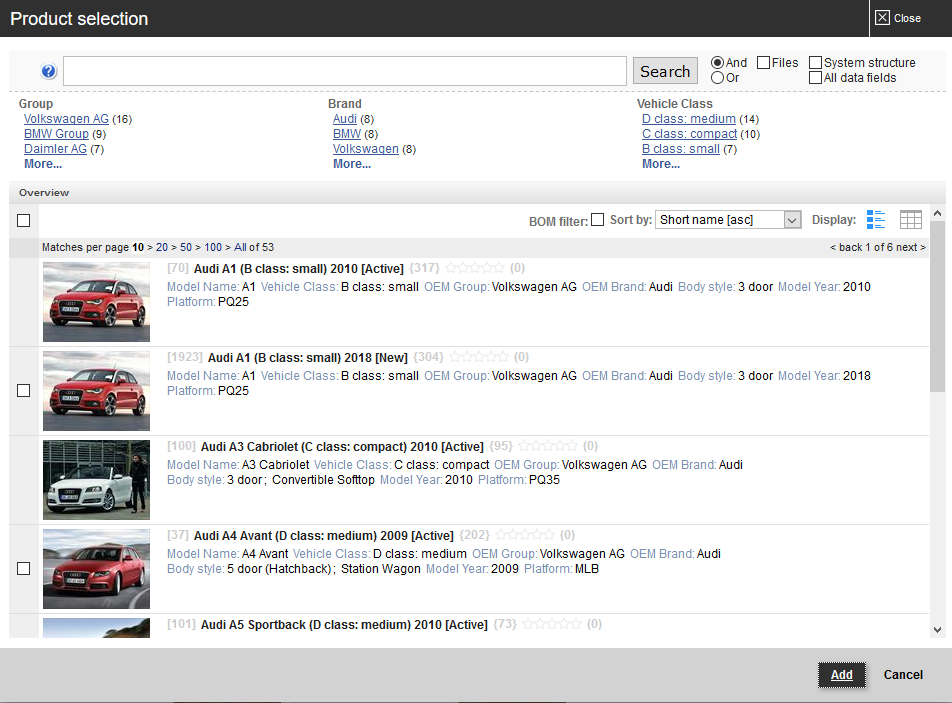
Task: Tick checkbox for Audi A4 Avant row
Action: point(24,568)
